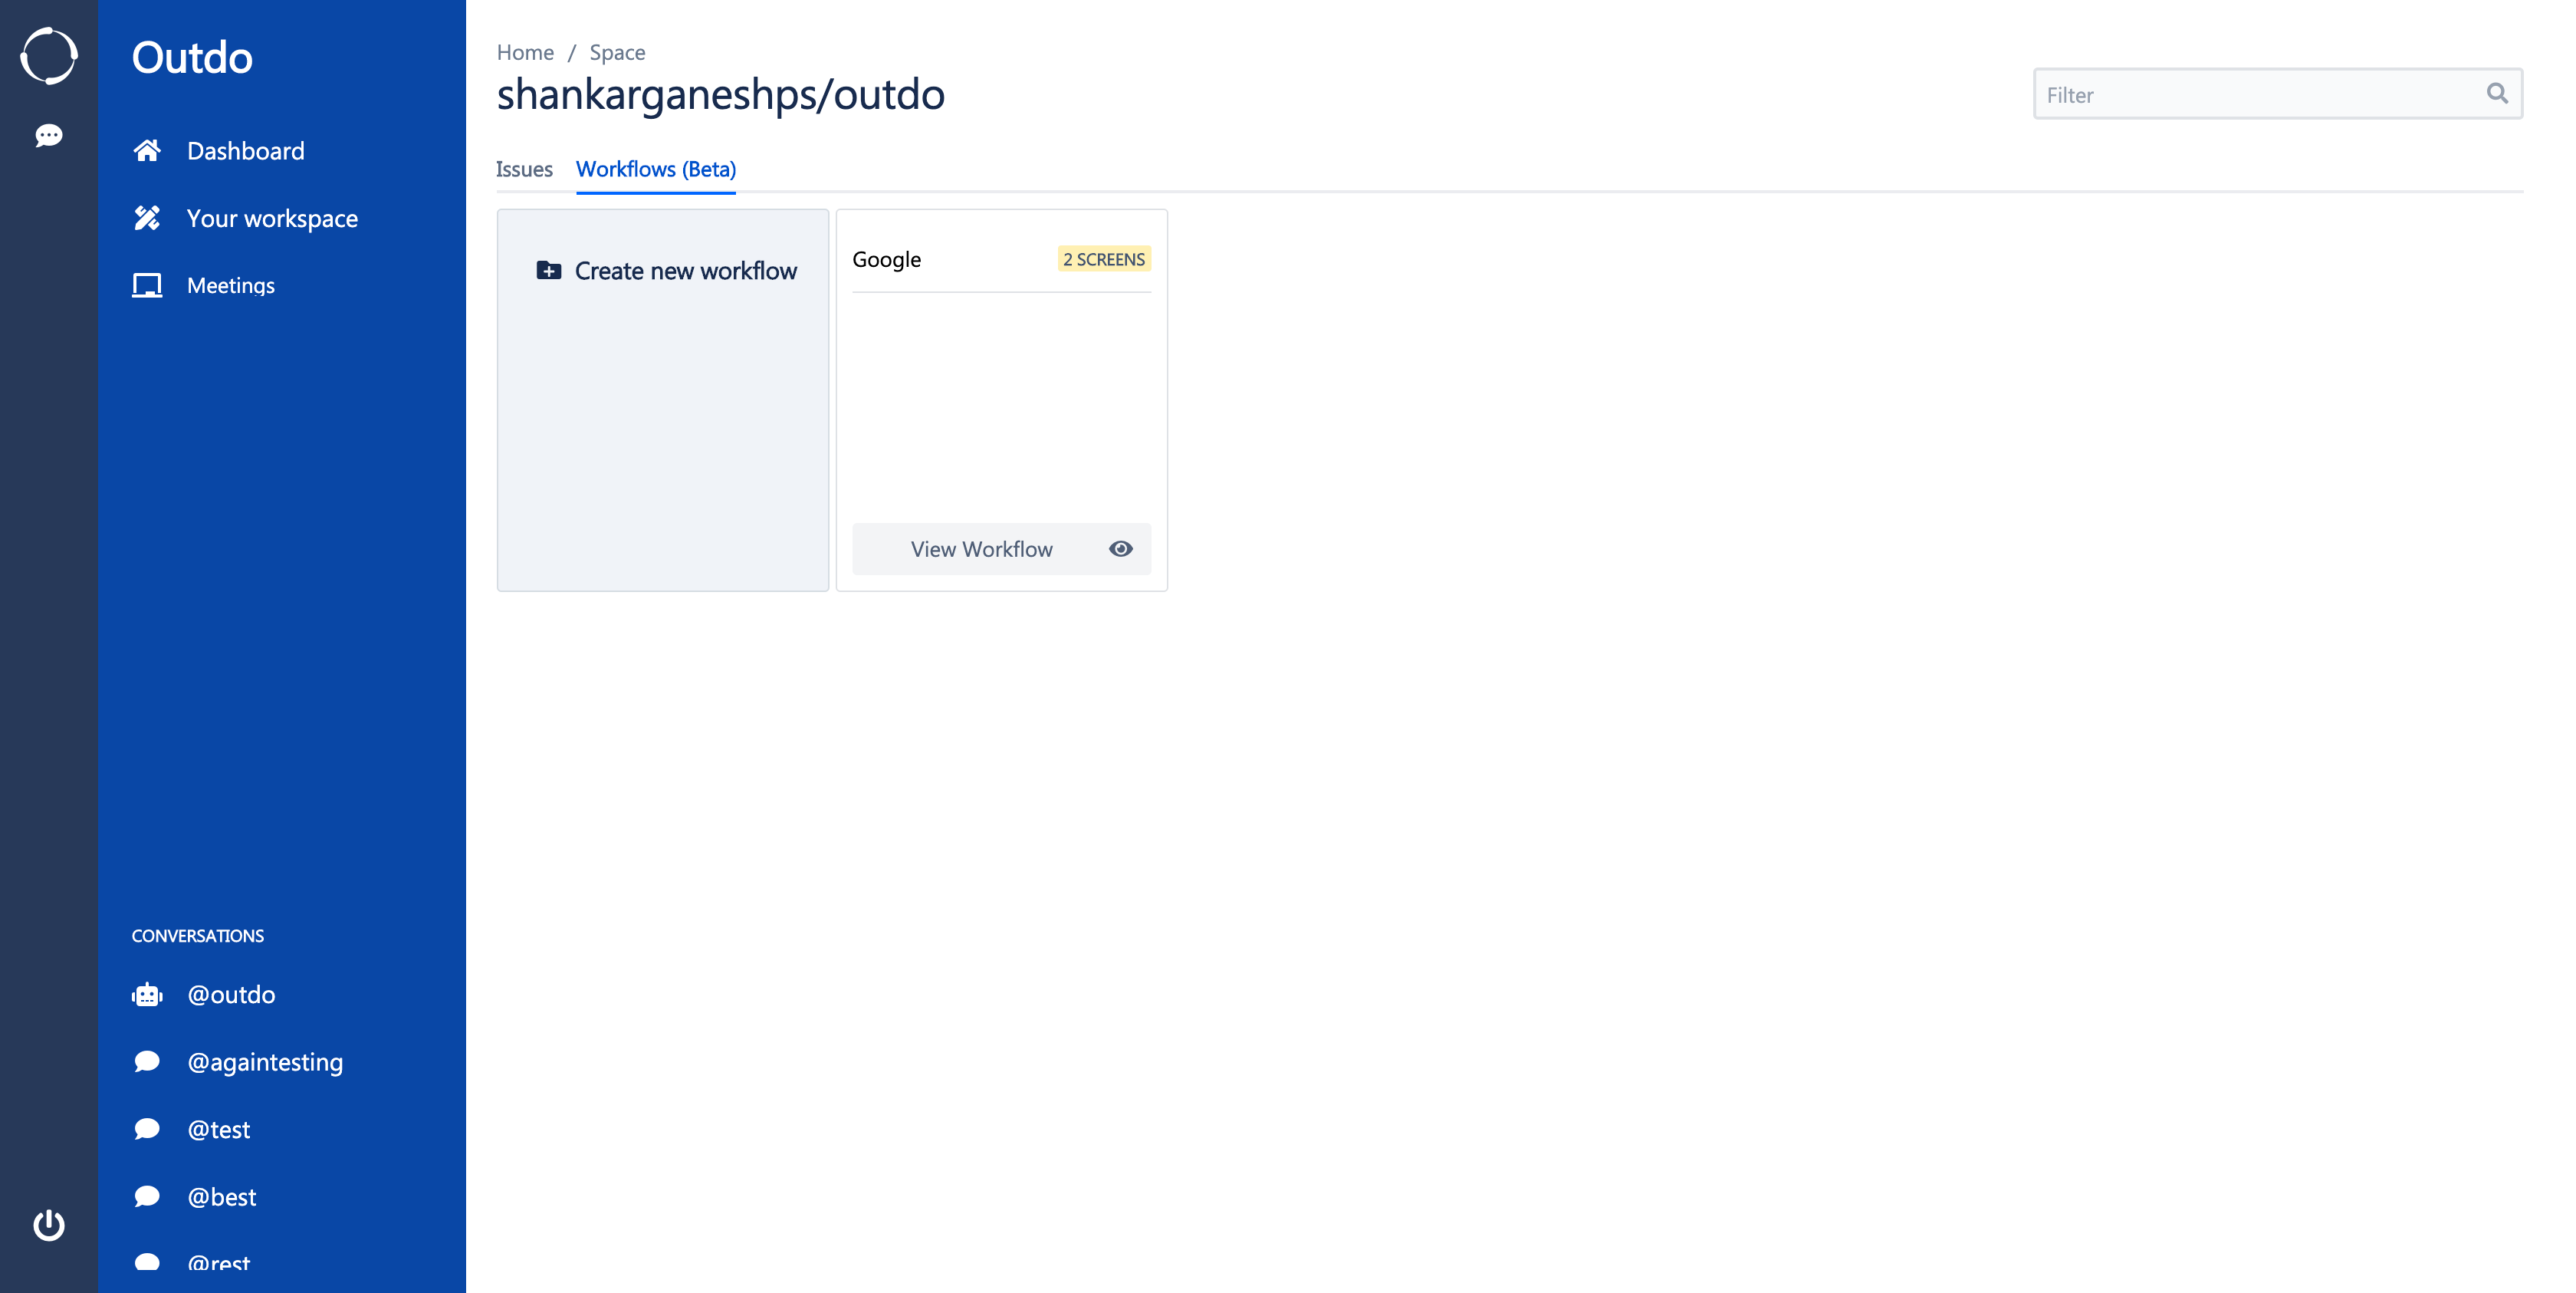The image size is (2576, 1293).
Task: Click the 2 SCREENS badge on Google card
Action: (1104, 259)
